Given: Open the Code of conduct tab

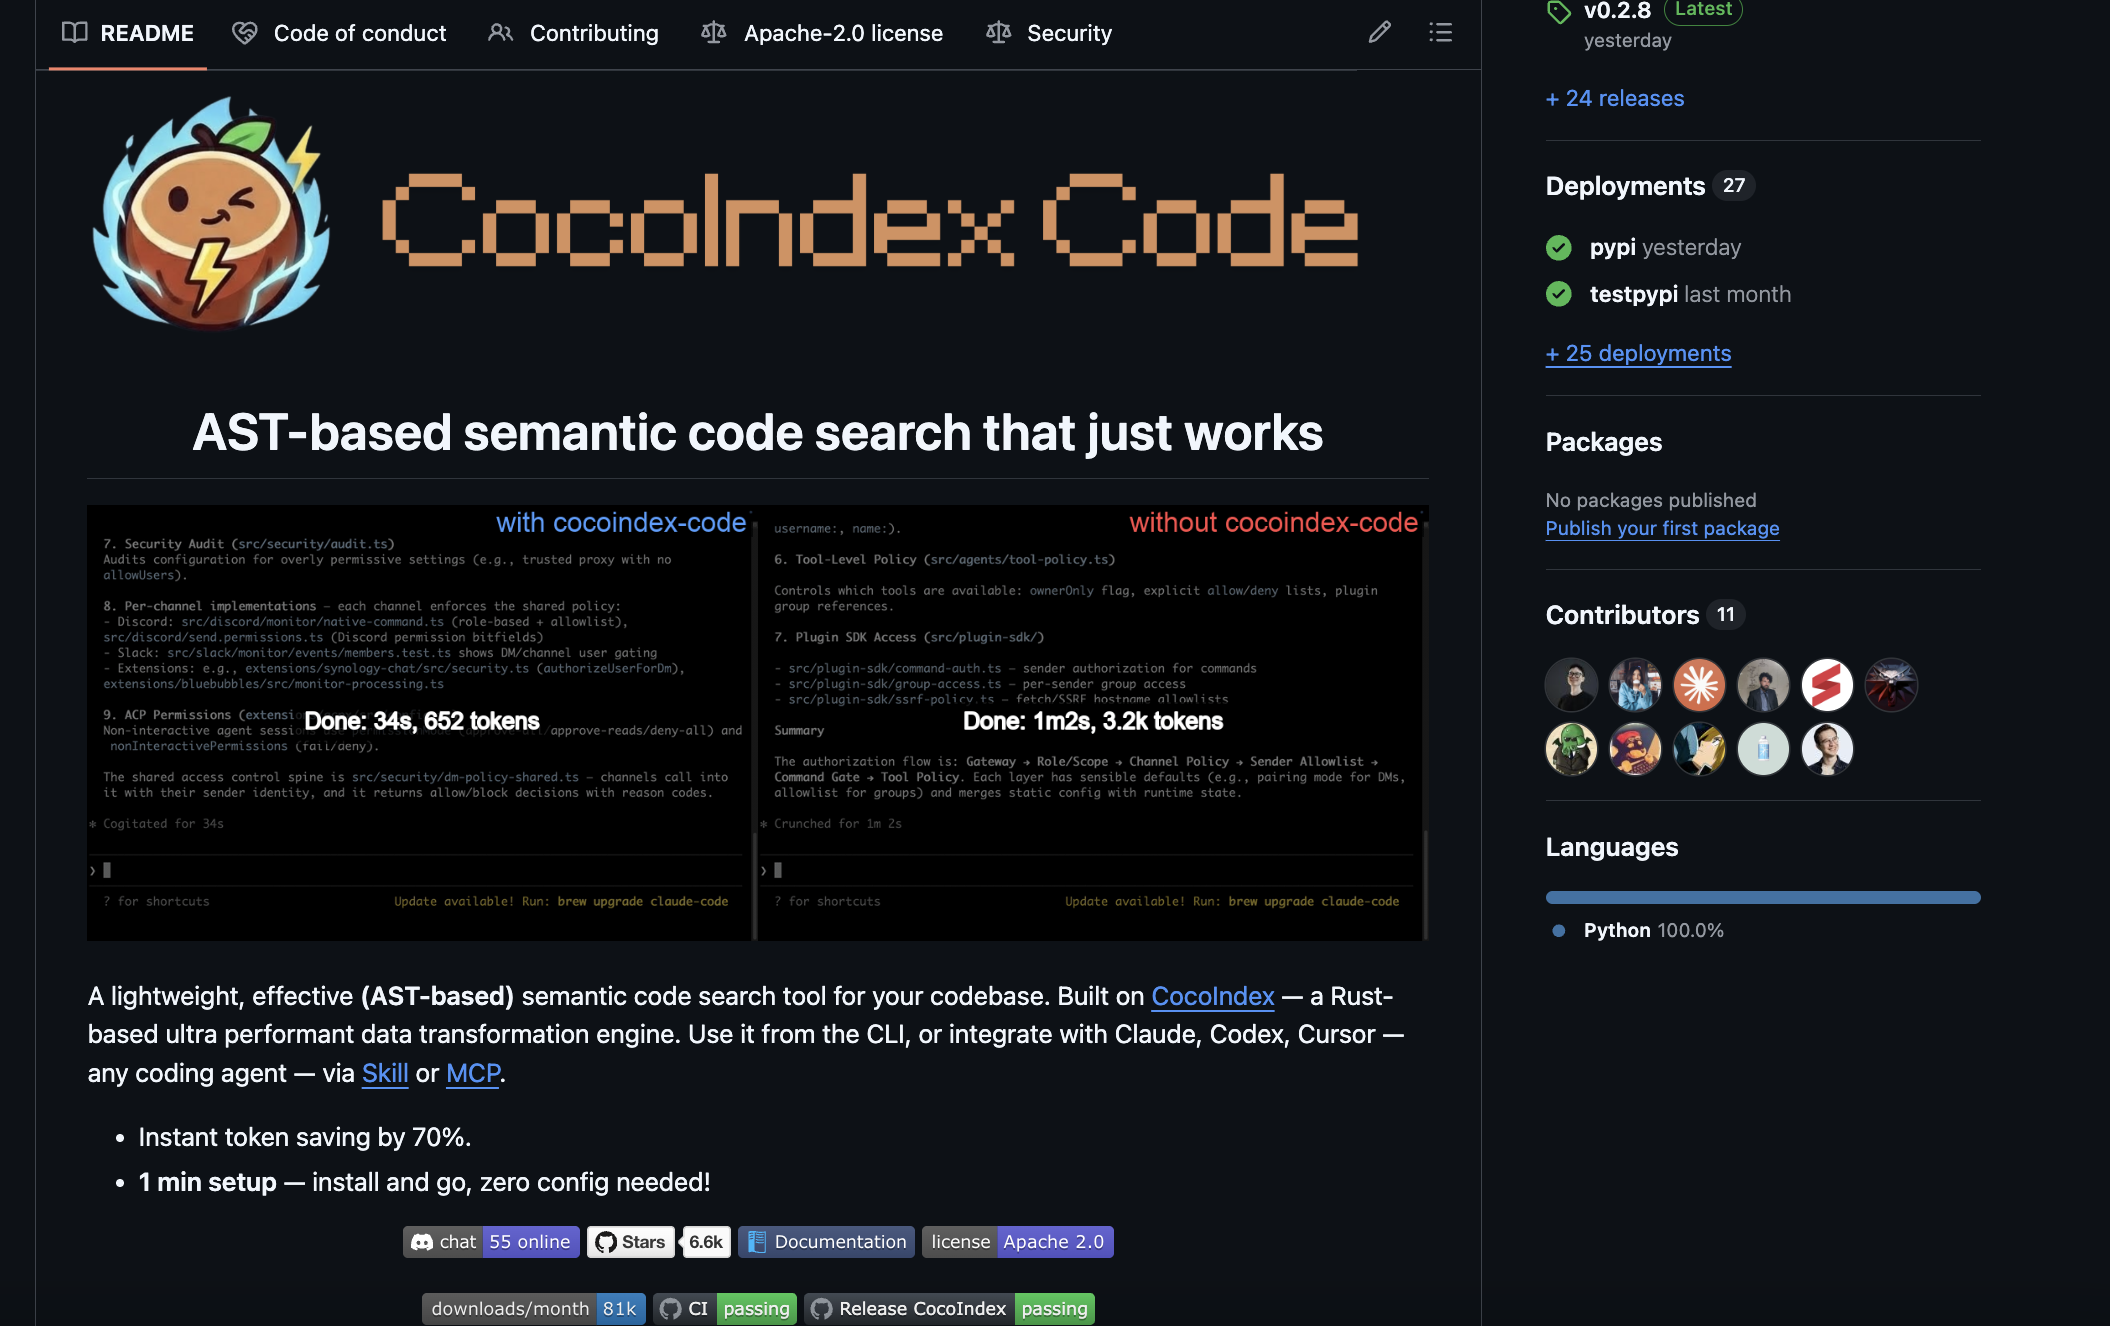Looking at the screenshot, I should [x=359, y=32].
